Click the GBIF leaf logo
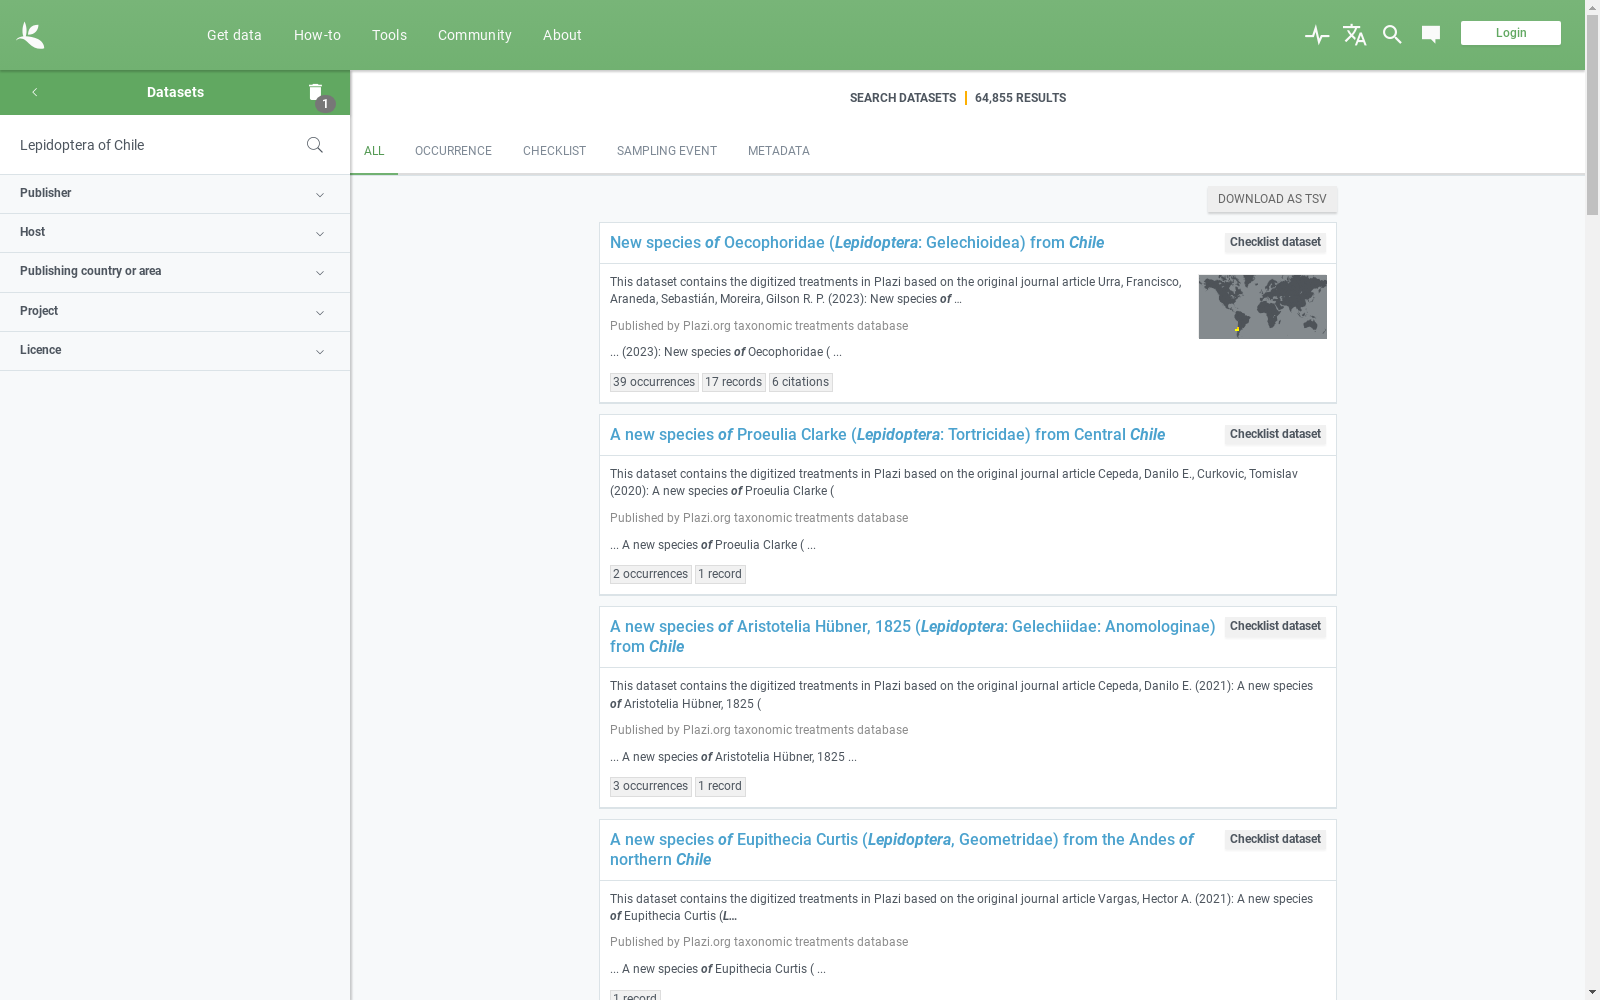This screenshot has width=1600, height=1000. tap(30, 35)
